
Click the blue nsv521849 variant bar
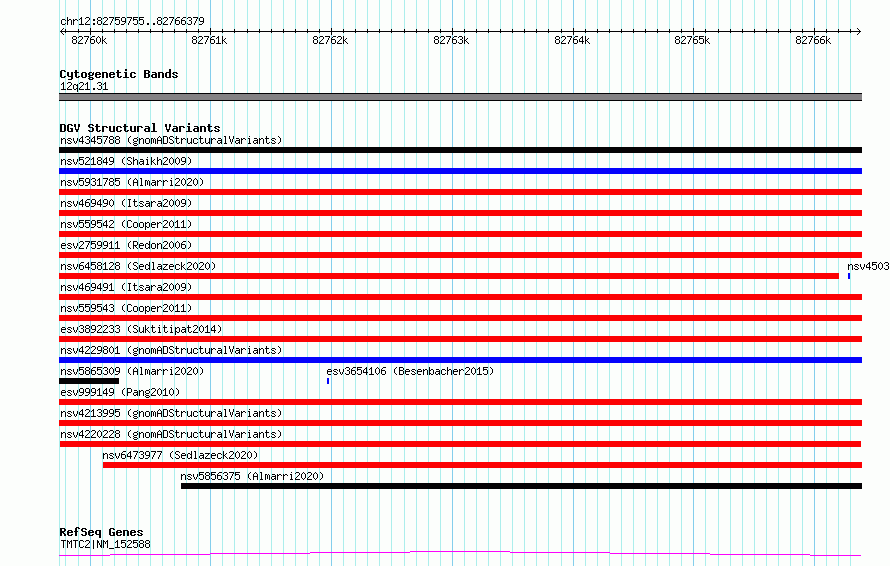click(460, 171)
